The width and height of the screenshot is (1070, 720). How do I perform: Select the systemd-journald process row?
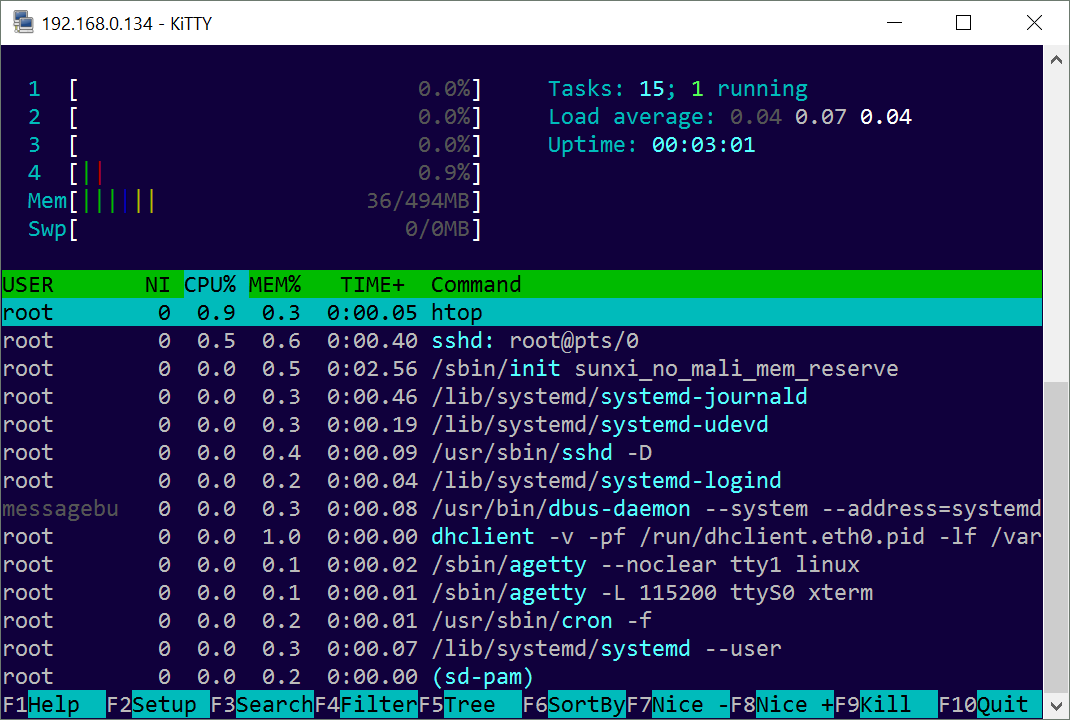[520, 397]
